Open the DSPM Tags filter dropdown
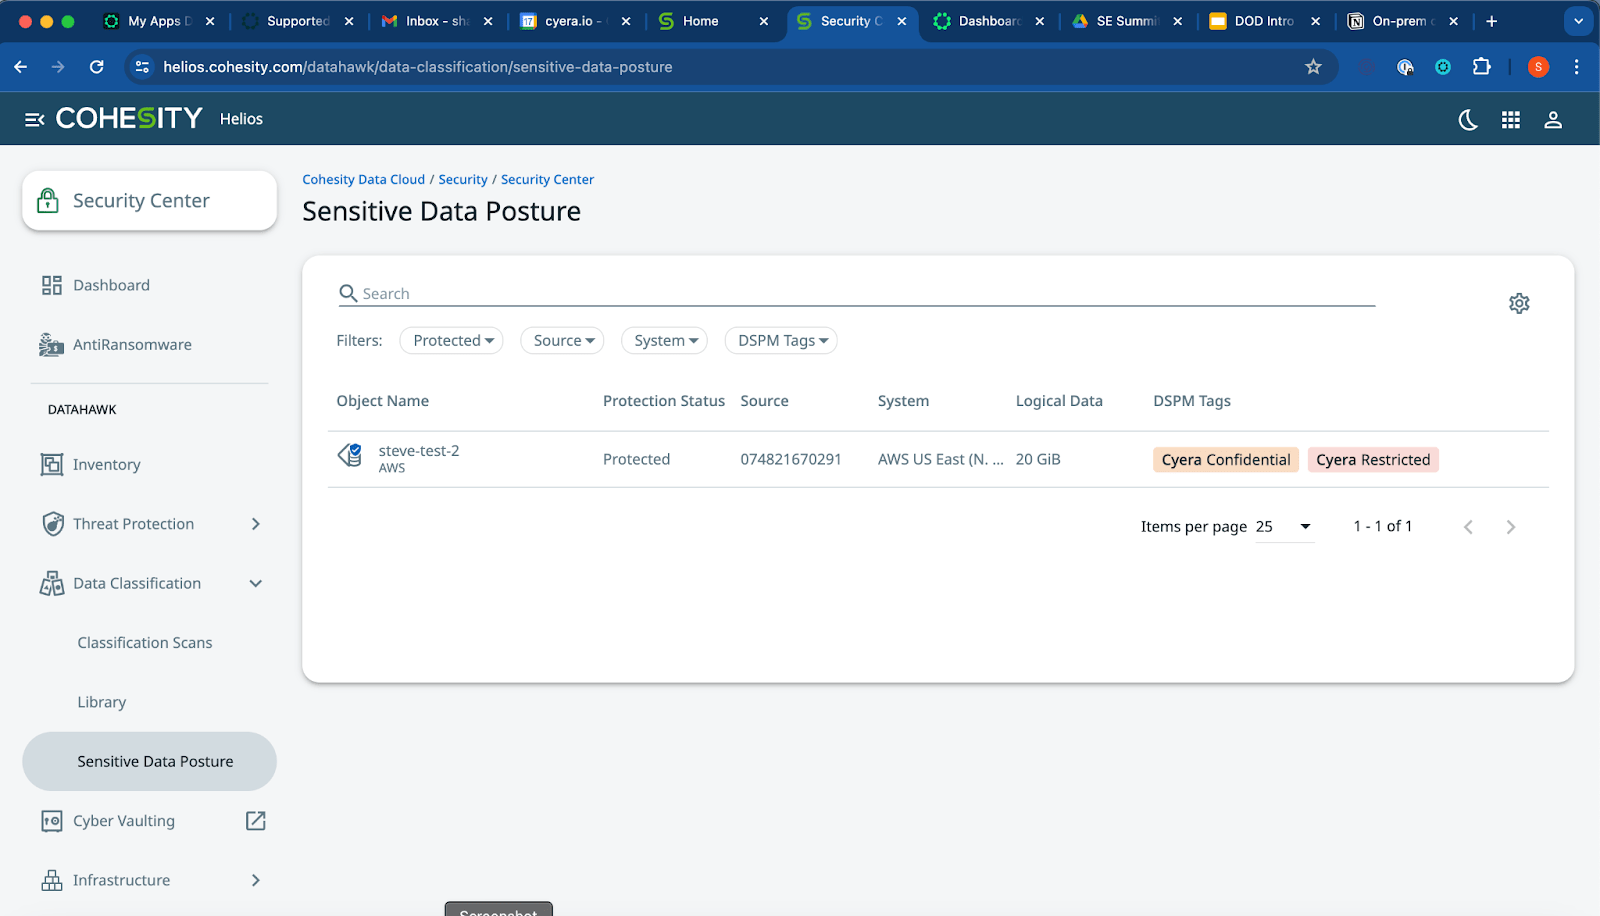The width and height of the screenshot is (1600, 916). pyautogui.click(x=781, y=341)
